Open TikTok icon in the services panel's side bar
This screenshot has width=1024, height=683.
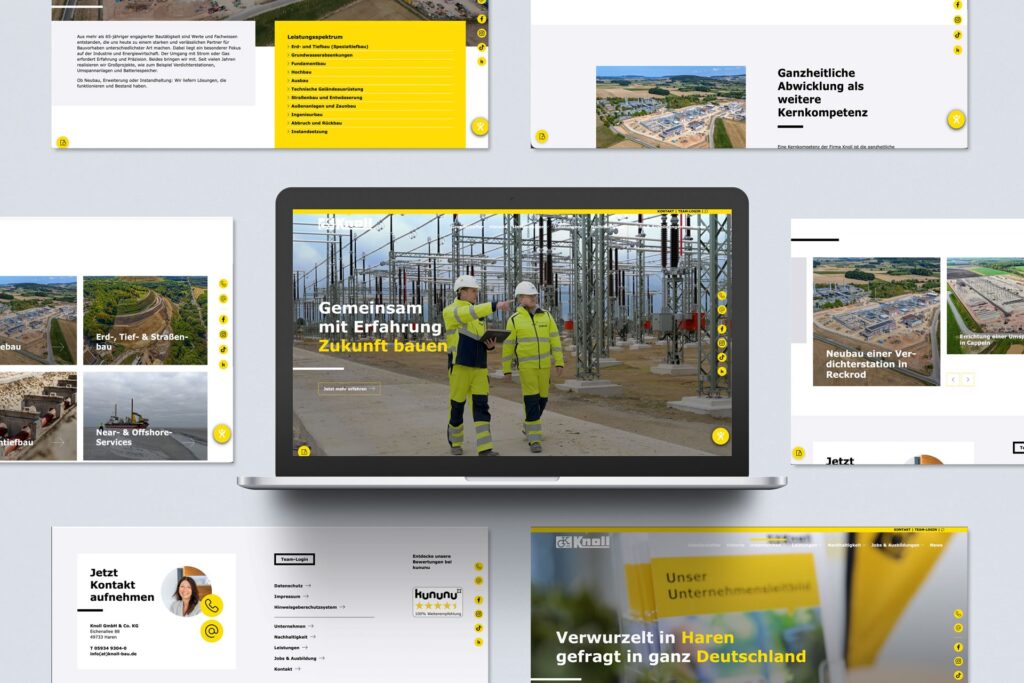[x=223, y=349]
